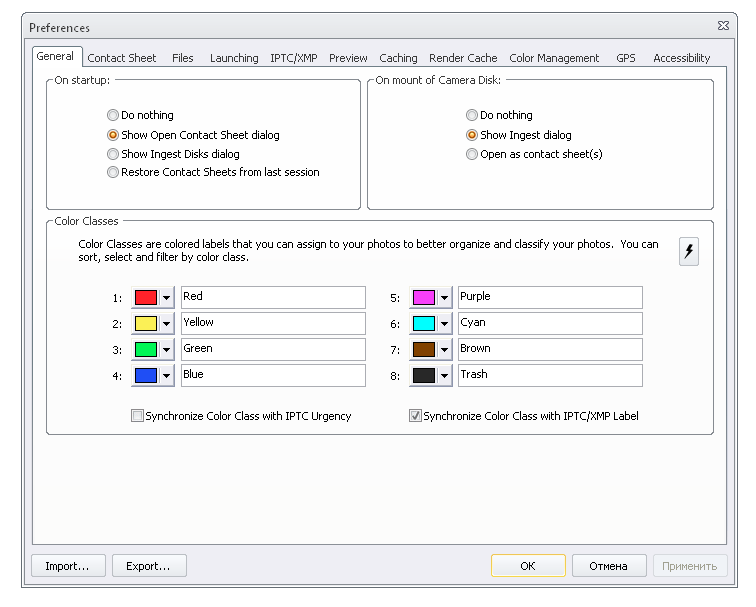Expand the green color class dropdown arrow
This screenshot has width=756, height=607.
(166, 349)
